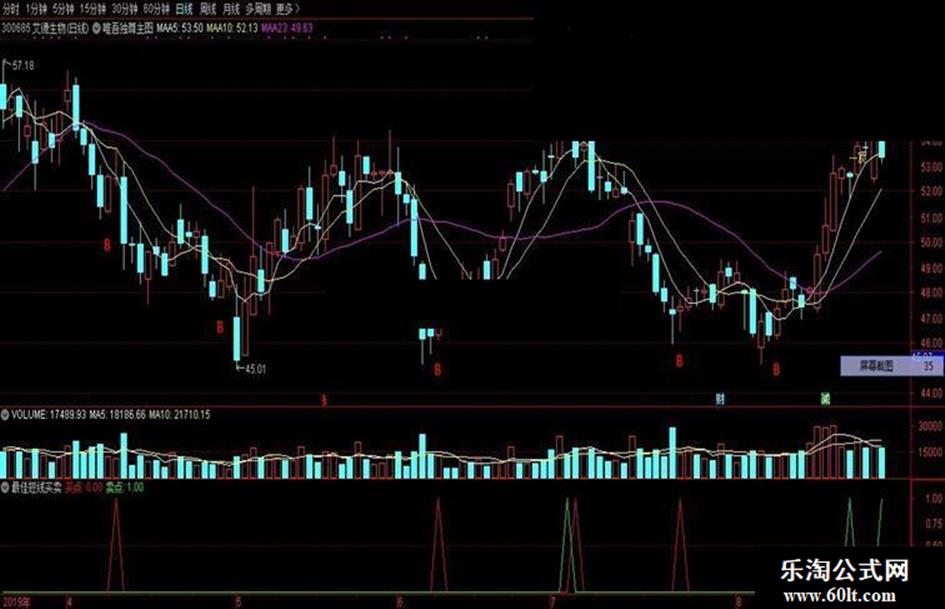Click the 财 financial event marker
The height and width of the screenshot is (609, 945).
pyautogui.click(x=720, y=399)
